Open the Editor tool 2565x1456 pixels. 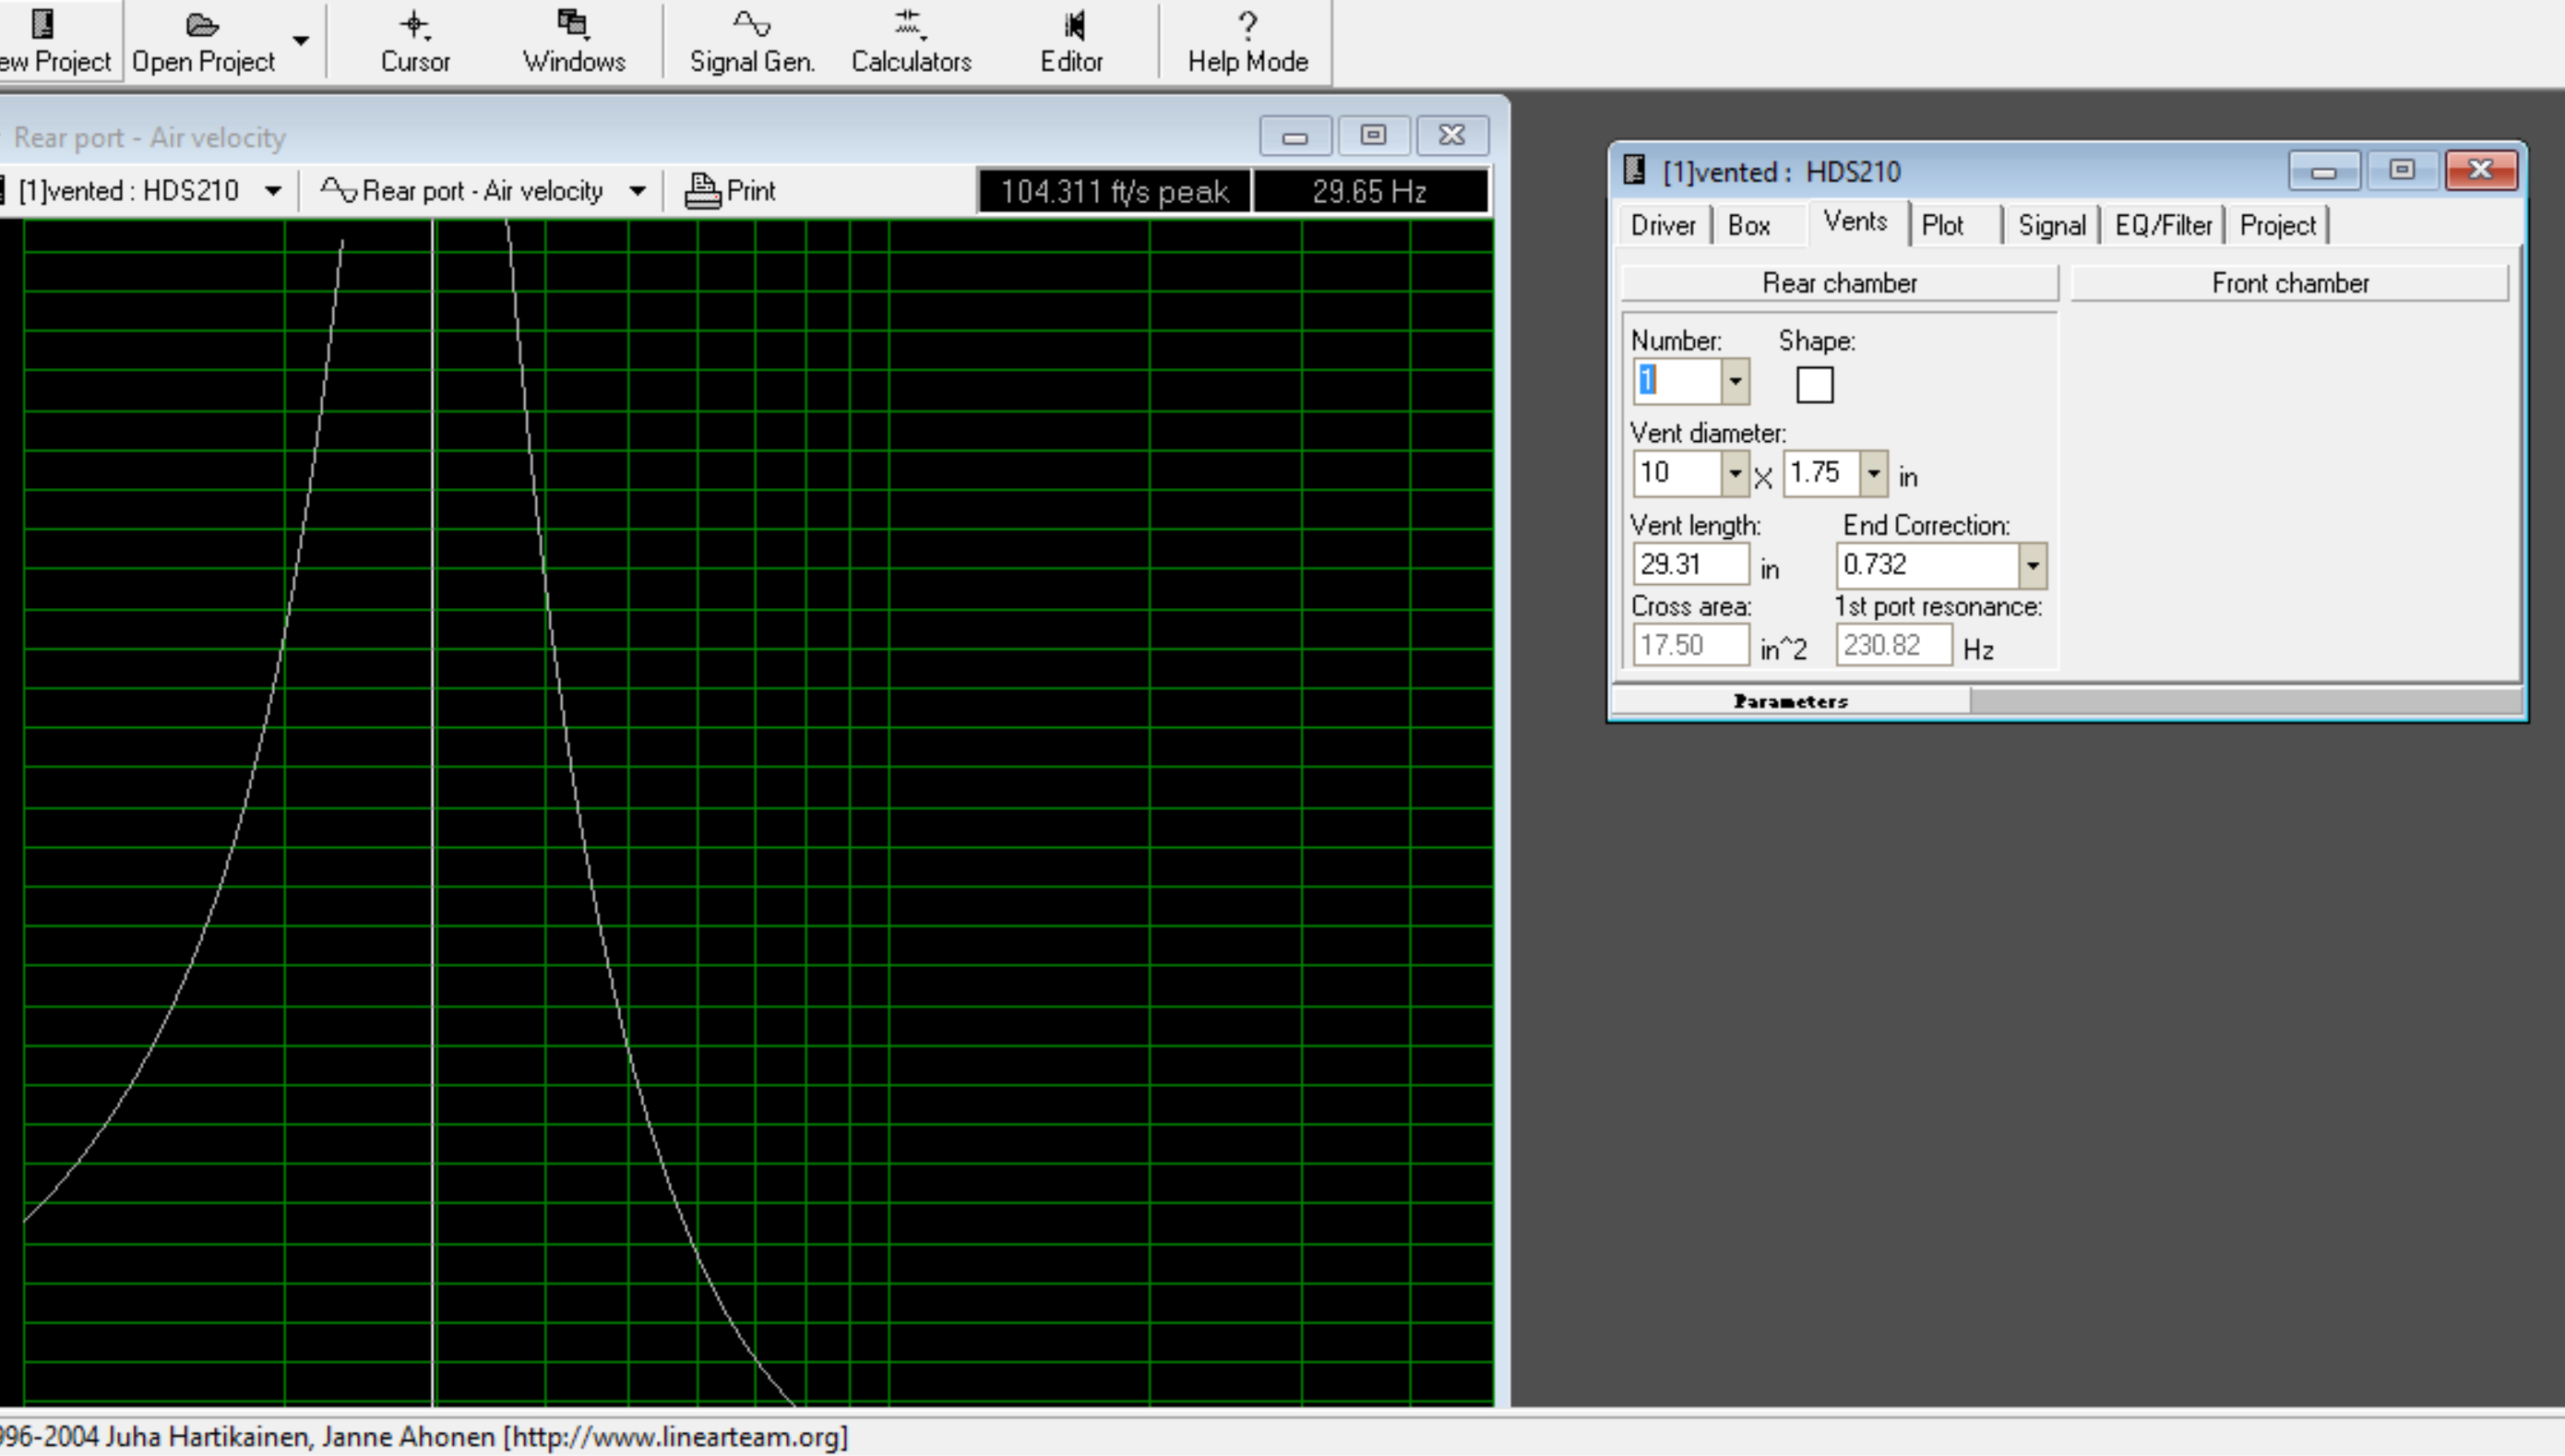(1071, 41)
